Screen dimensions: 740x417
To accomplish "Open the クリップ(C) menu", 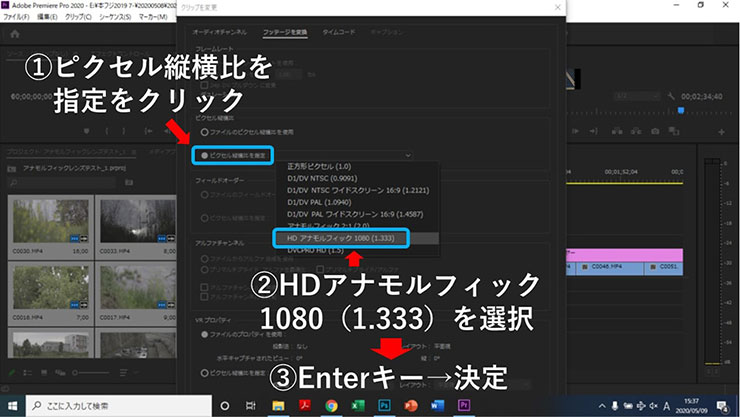I will 78,17.
